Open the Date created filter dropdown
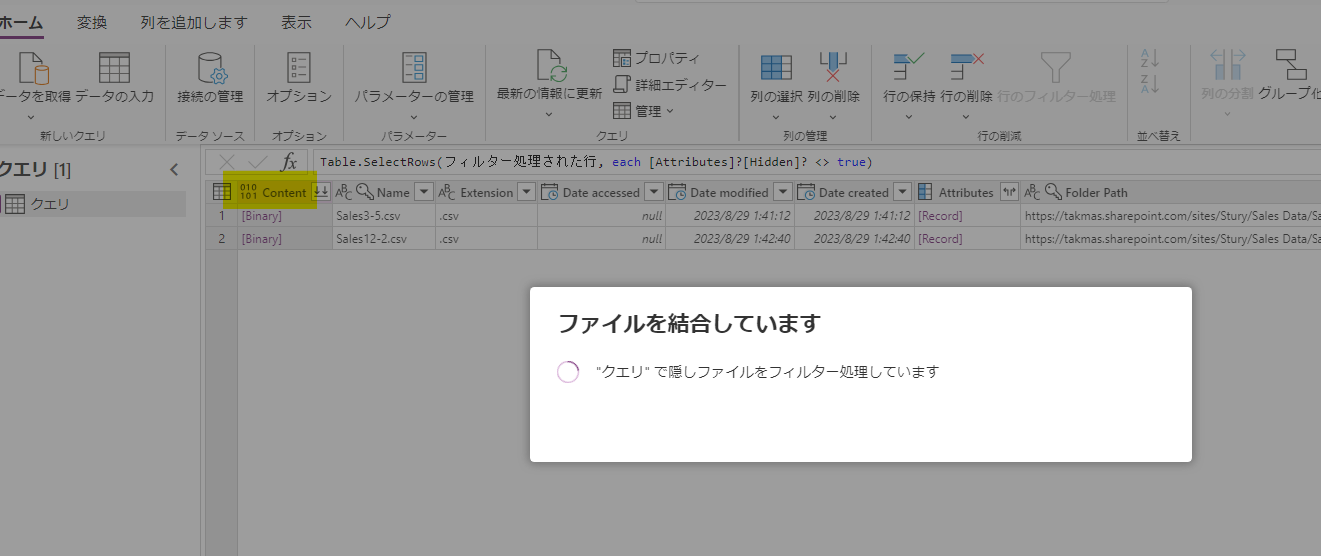 coord(902,192)
